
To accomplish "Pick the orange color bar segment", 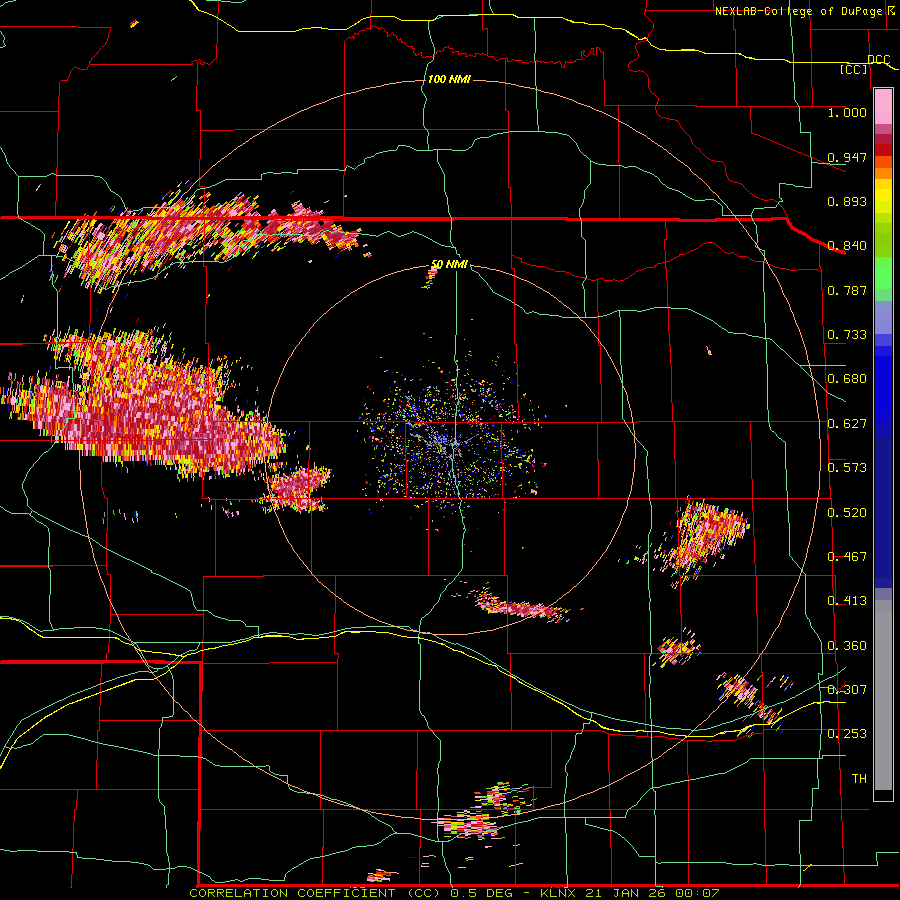I will pos(883,173).
